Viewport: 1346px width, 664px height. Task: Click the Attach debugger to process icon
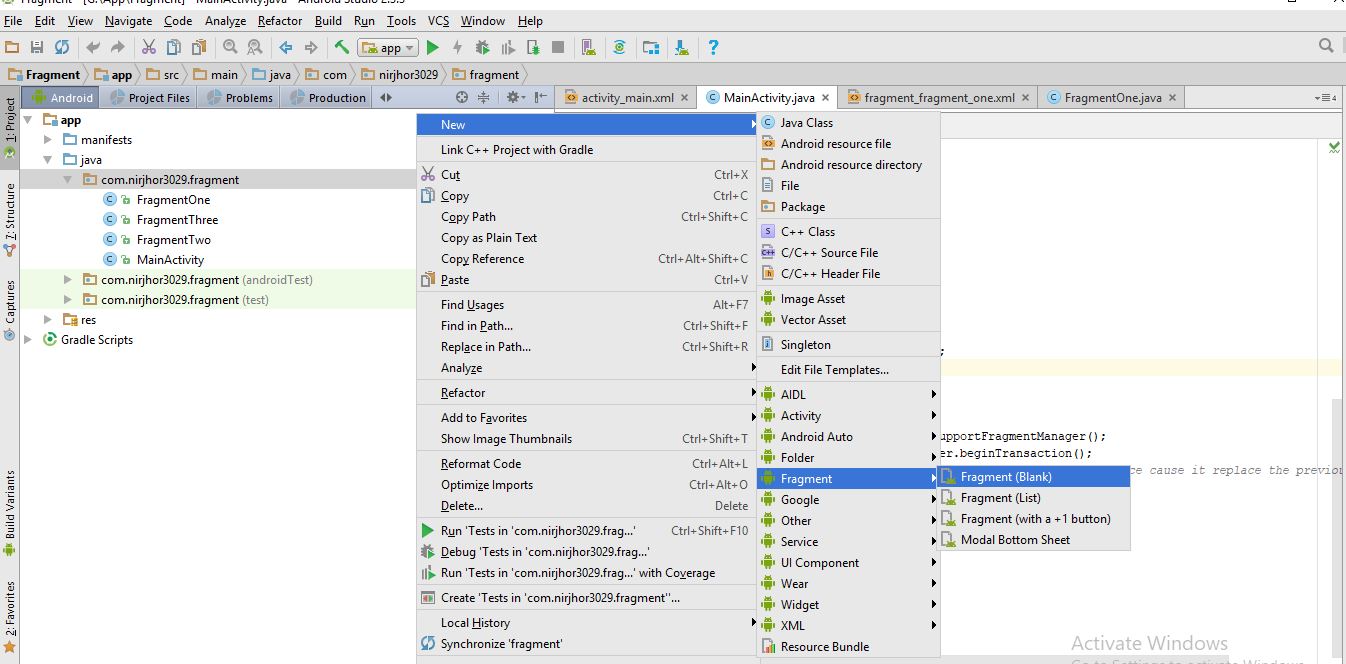(533, 47)
